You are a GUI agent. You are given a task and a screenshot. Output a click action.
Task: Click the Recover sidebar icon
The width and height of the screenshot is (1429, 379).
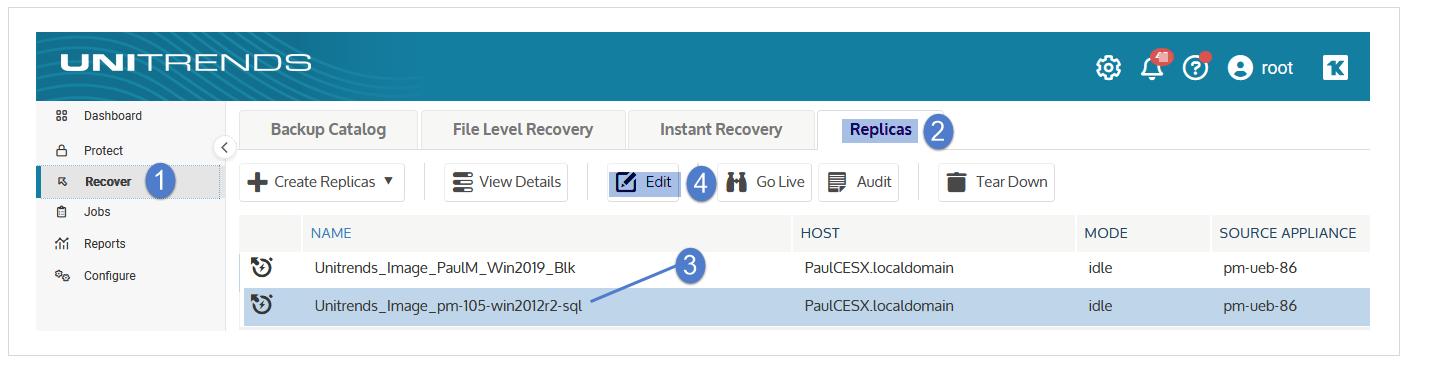coord(62,182)
